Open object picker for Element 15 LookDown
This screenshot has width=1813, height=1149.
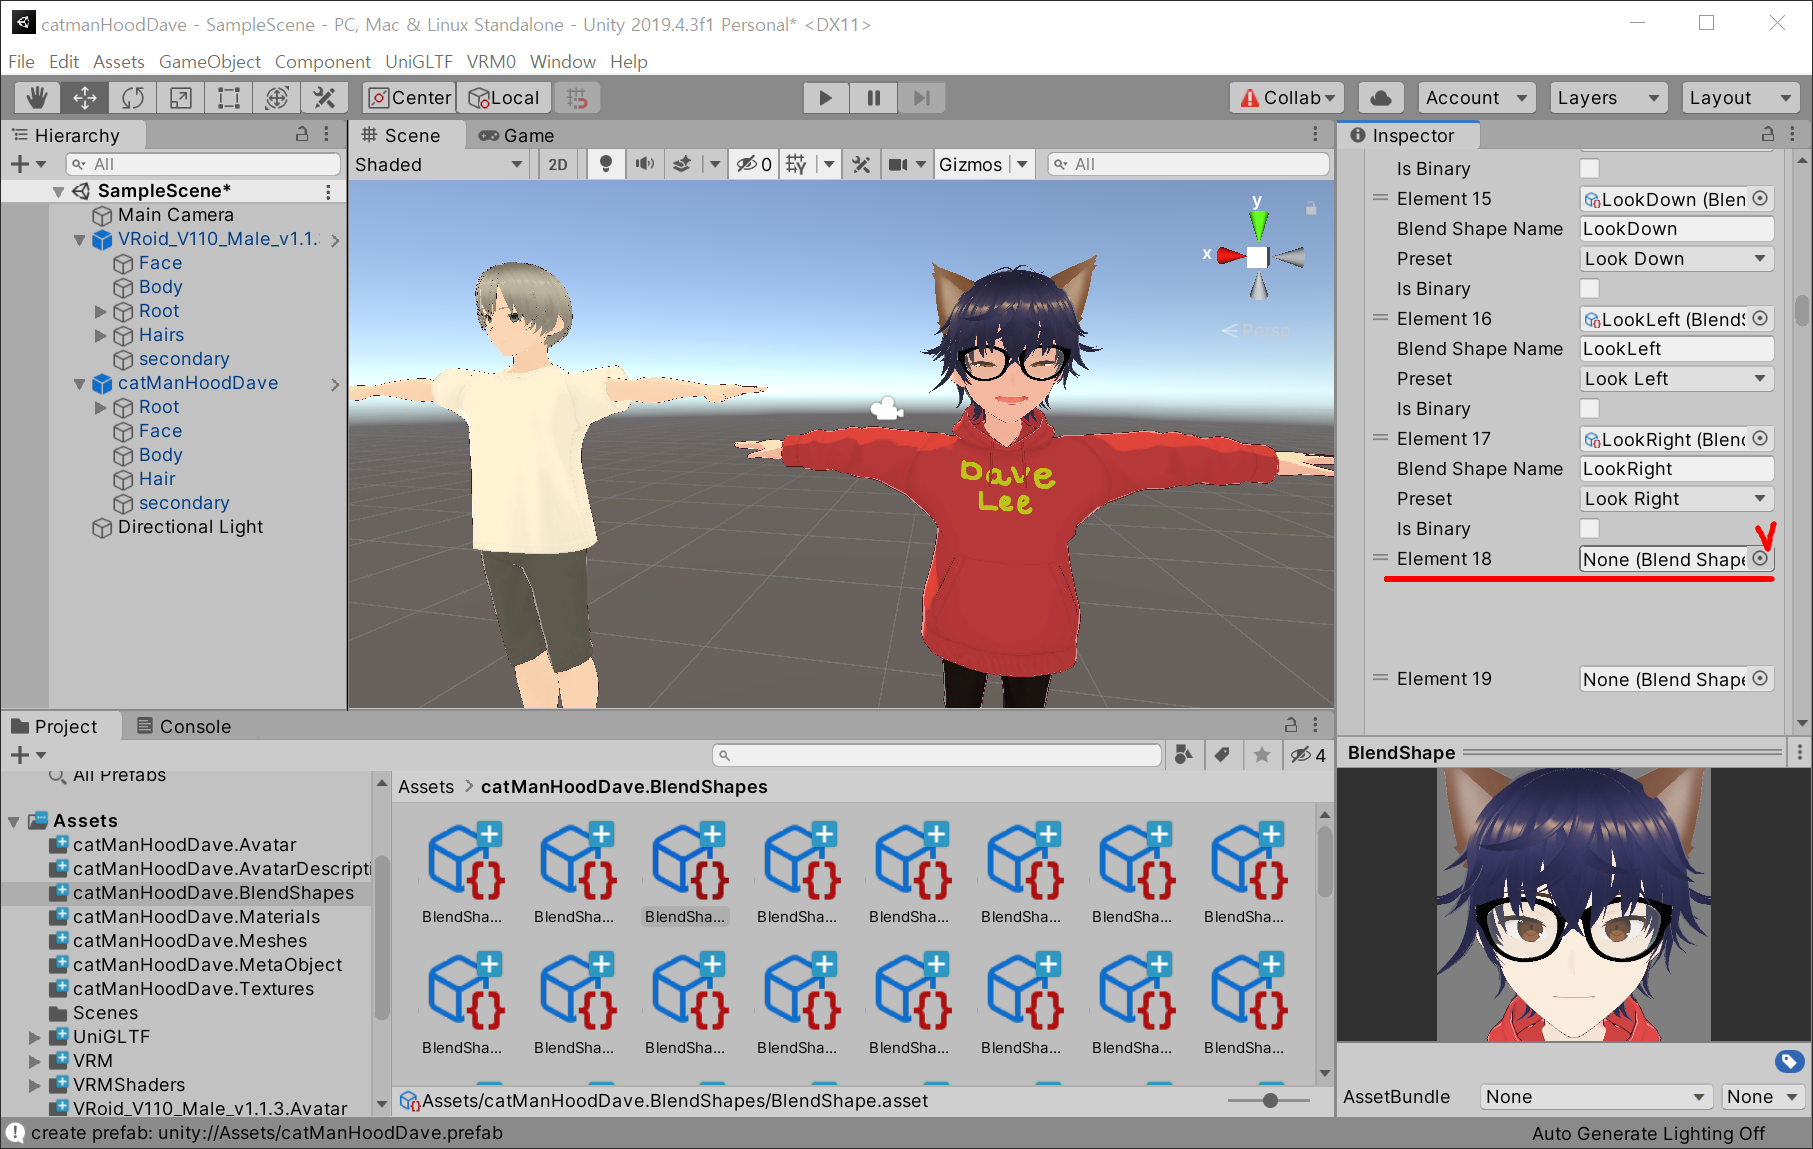coord(1760,199)
